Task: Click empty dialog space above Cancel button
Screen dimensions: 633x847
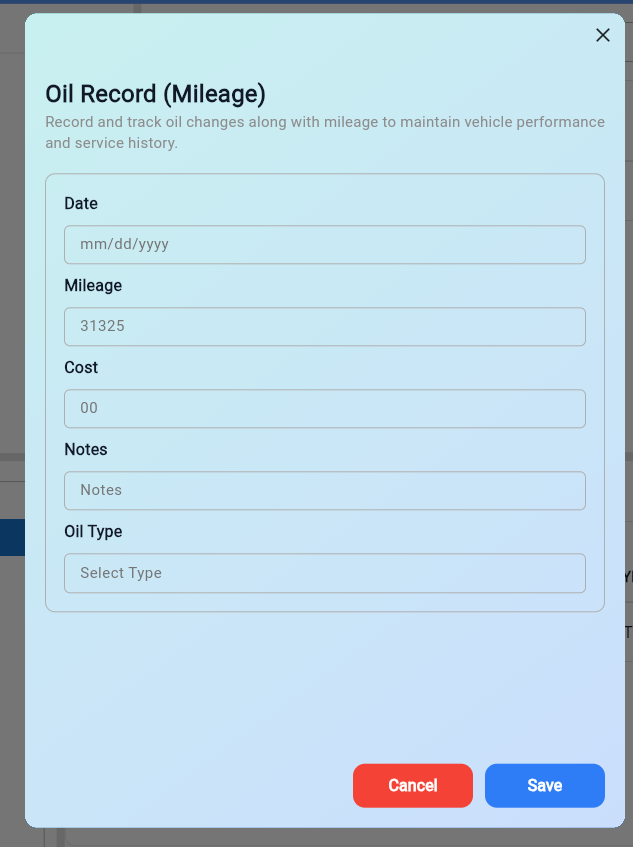Action: pyautogui.click(x=324, y=690)
